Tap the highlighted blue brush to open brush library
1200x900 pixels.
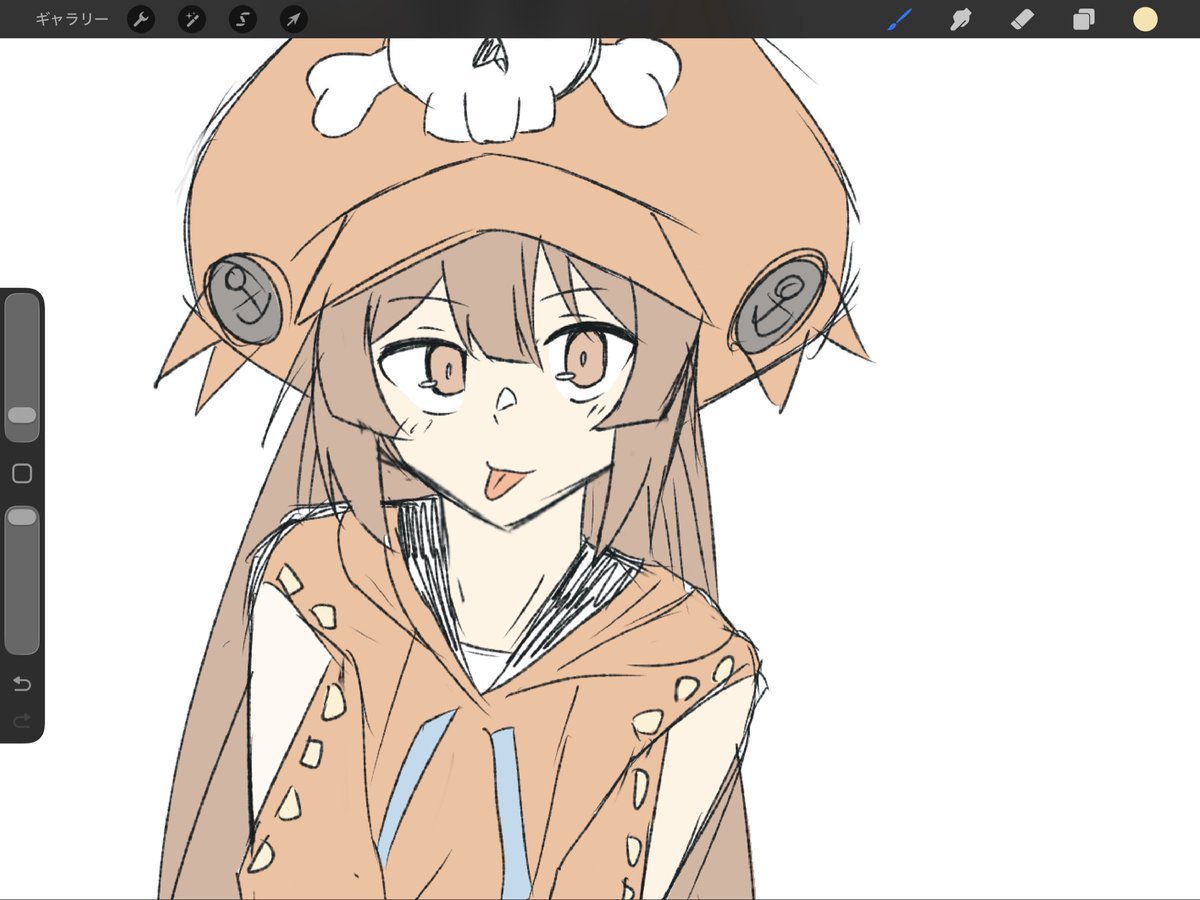pos(898,18)
